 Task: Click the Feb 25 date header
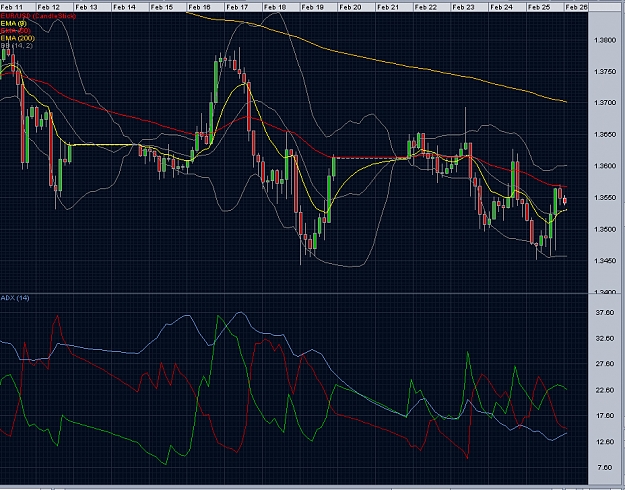[x=539, y=7]
